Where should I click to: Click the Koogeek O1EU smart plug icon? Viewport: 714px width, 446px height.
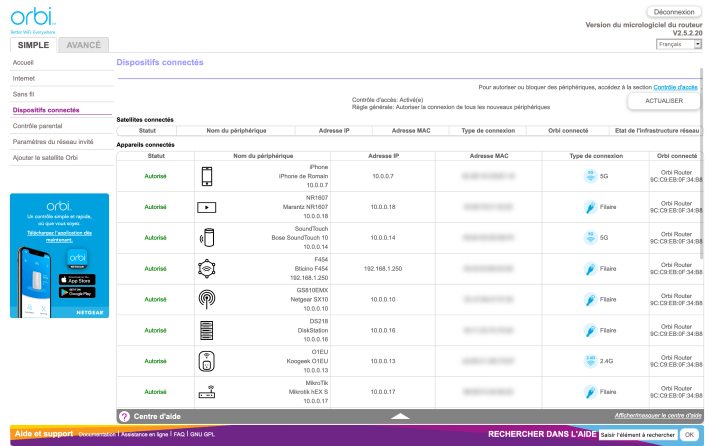tap(207, 361)
